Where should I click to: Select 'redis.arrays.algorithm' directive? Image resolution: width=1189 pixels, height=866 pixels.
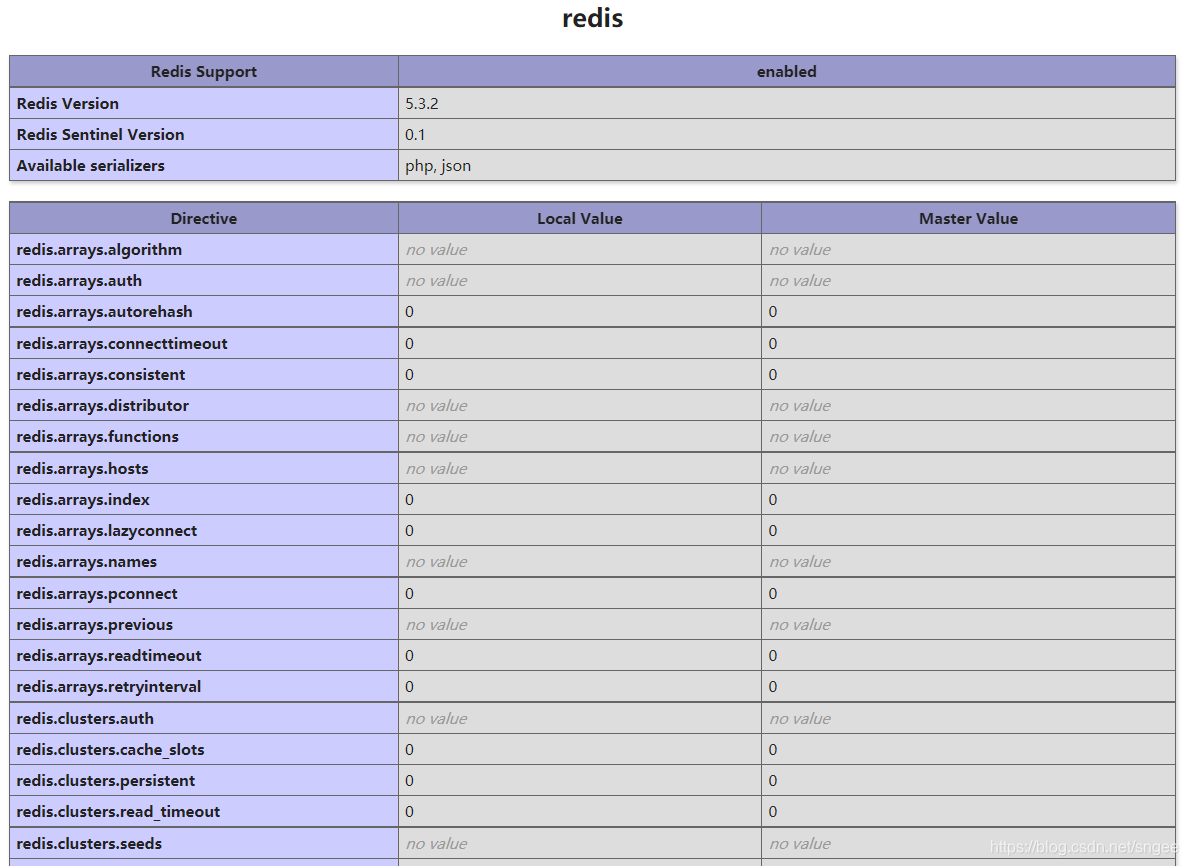(x=99, y=249)
